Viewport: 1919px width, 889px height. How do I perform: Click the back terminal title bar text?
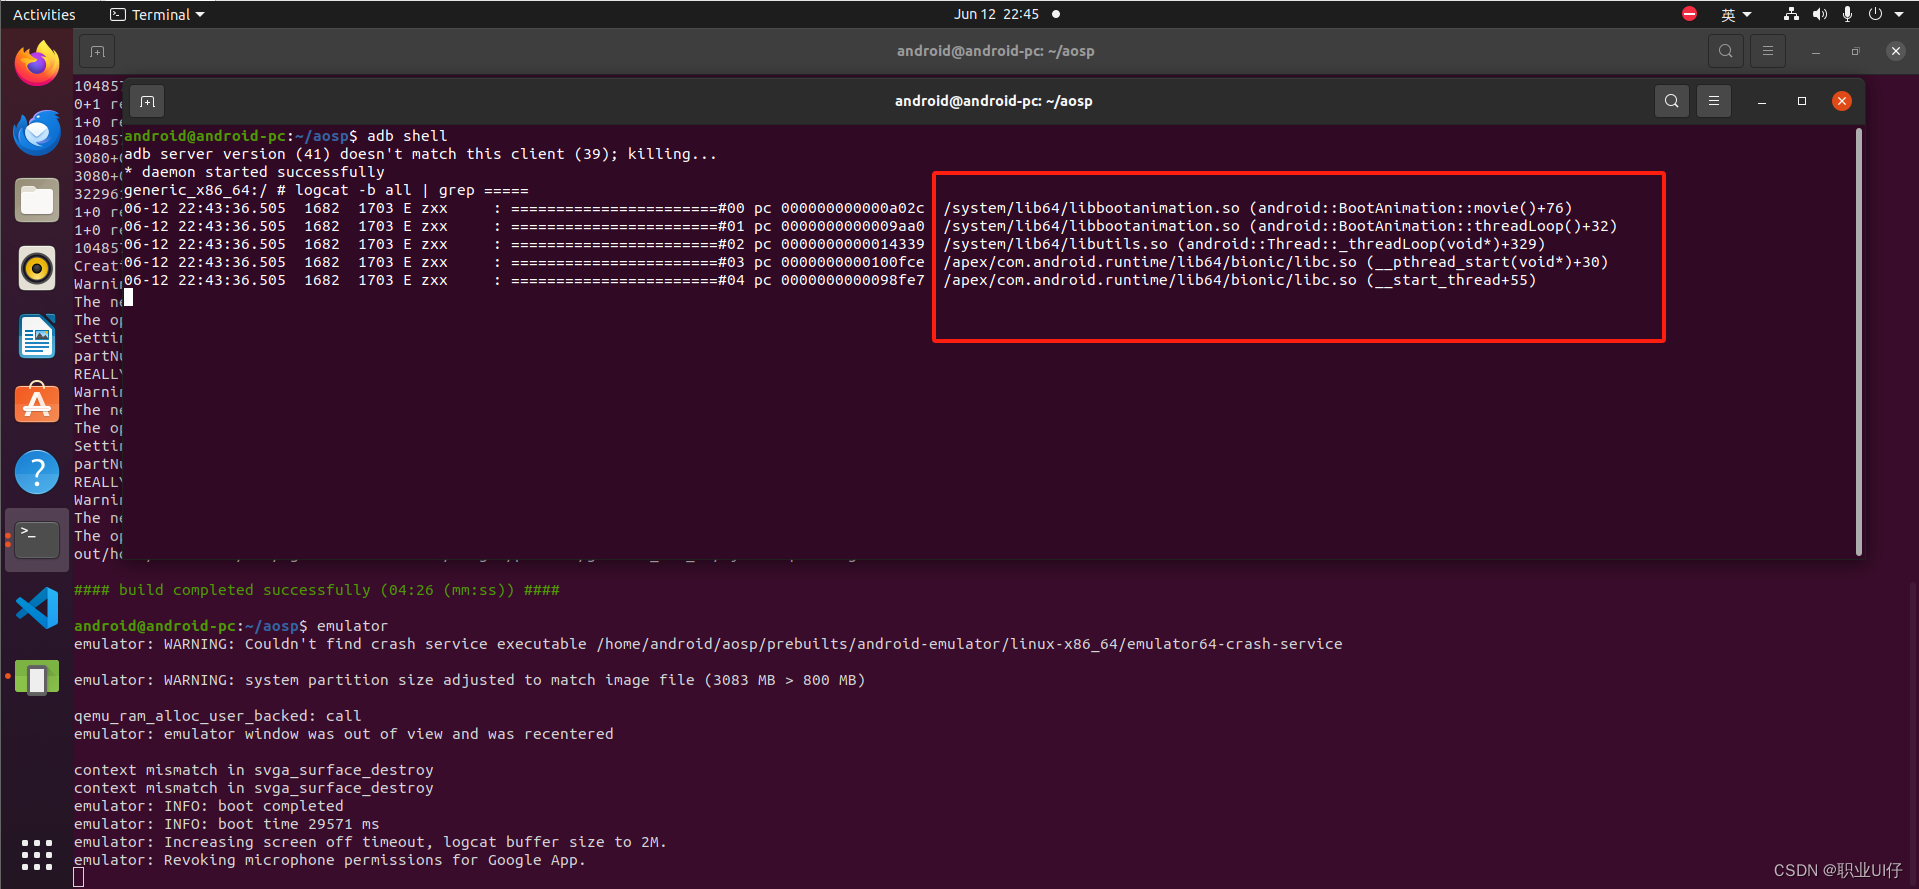[995, 51]
